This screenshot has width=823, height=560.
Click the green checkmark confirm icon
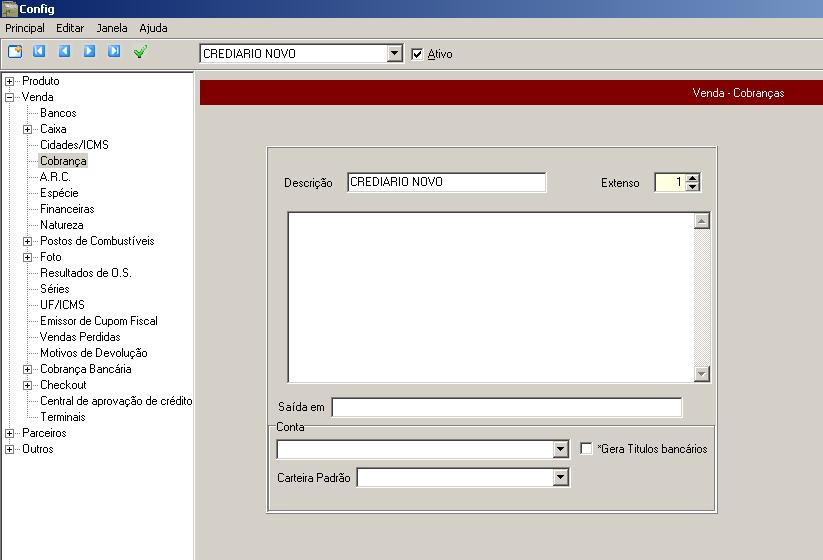click(x=140, y=51)
